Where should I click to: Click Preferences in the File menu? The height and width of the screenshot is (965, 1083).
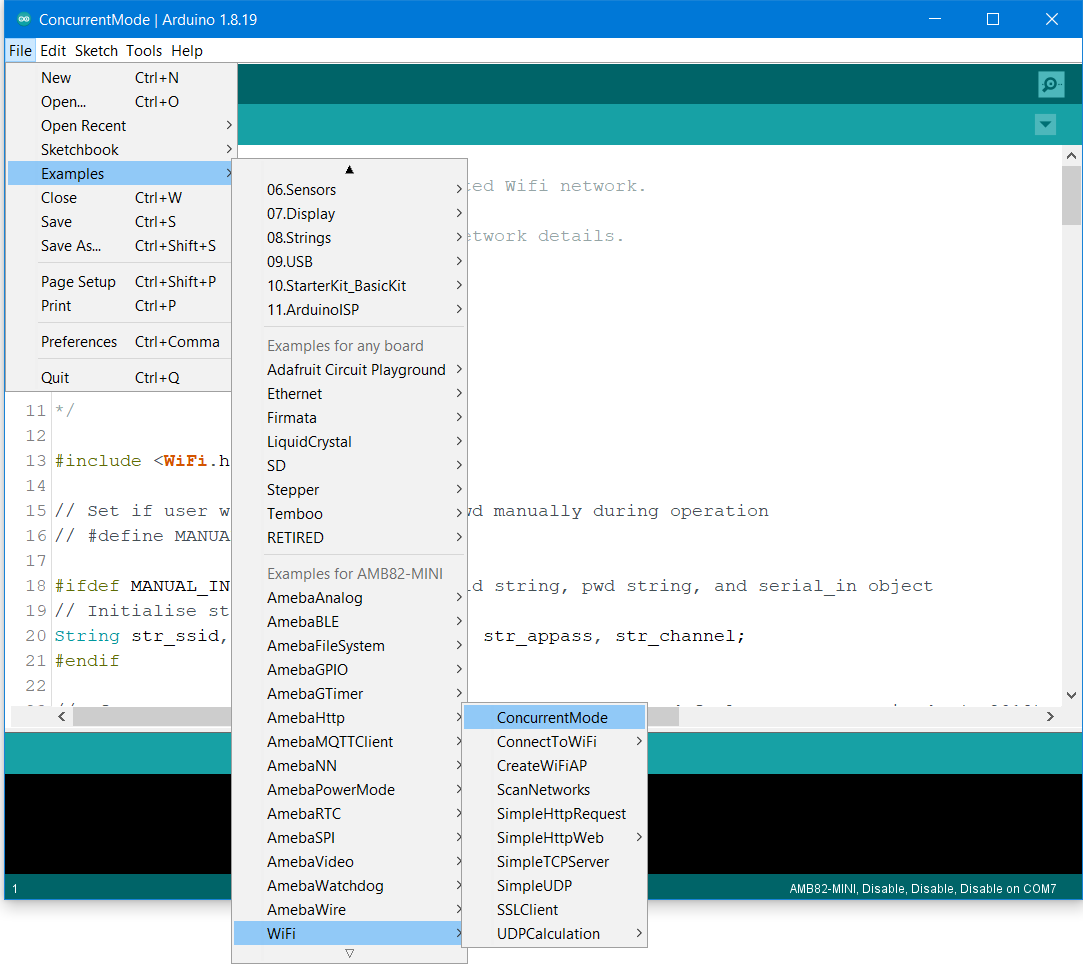(x=79, y=342)
